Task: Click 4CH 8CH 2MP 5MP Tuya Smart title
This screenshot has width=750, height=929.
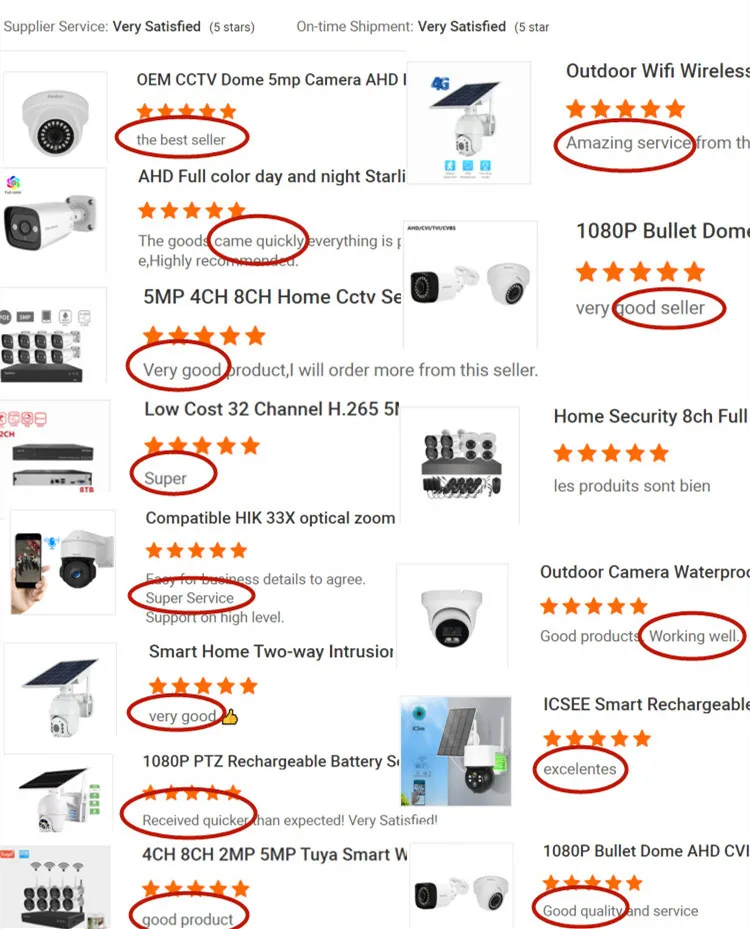Action: coord(275,854)
